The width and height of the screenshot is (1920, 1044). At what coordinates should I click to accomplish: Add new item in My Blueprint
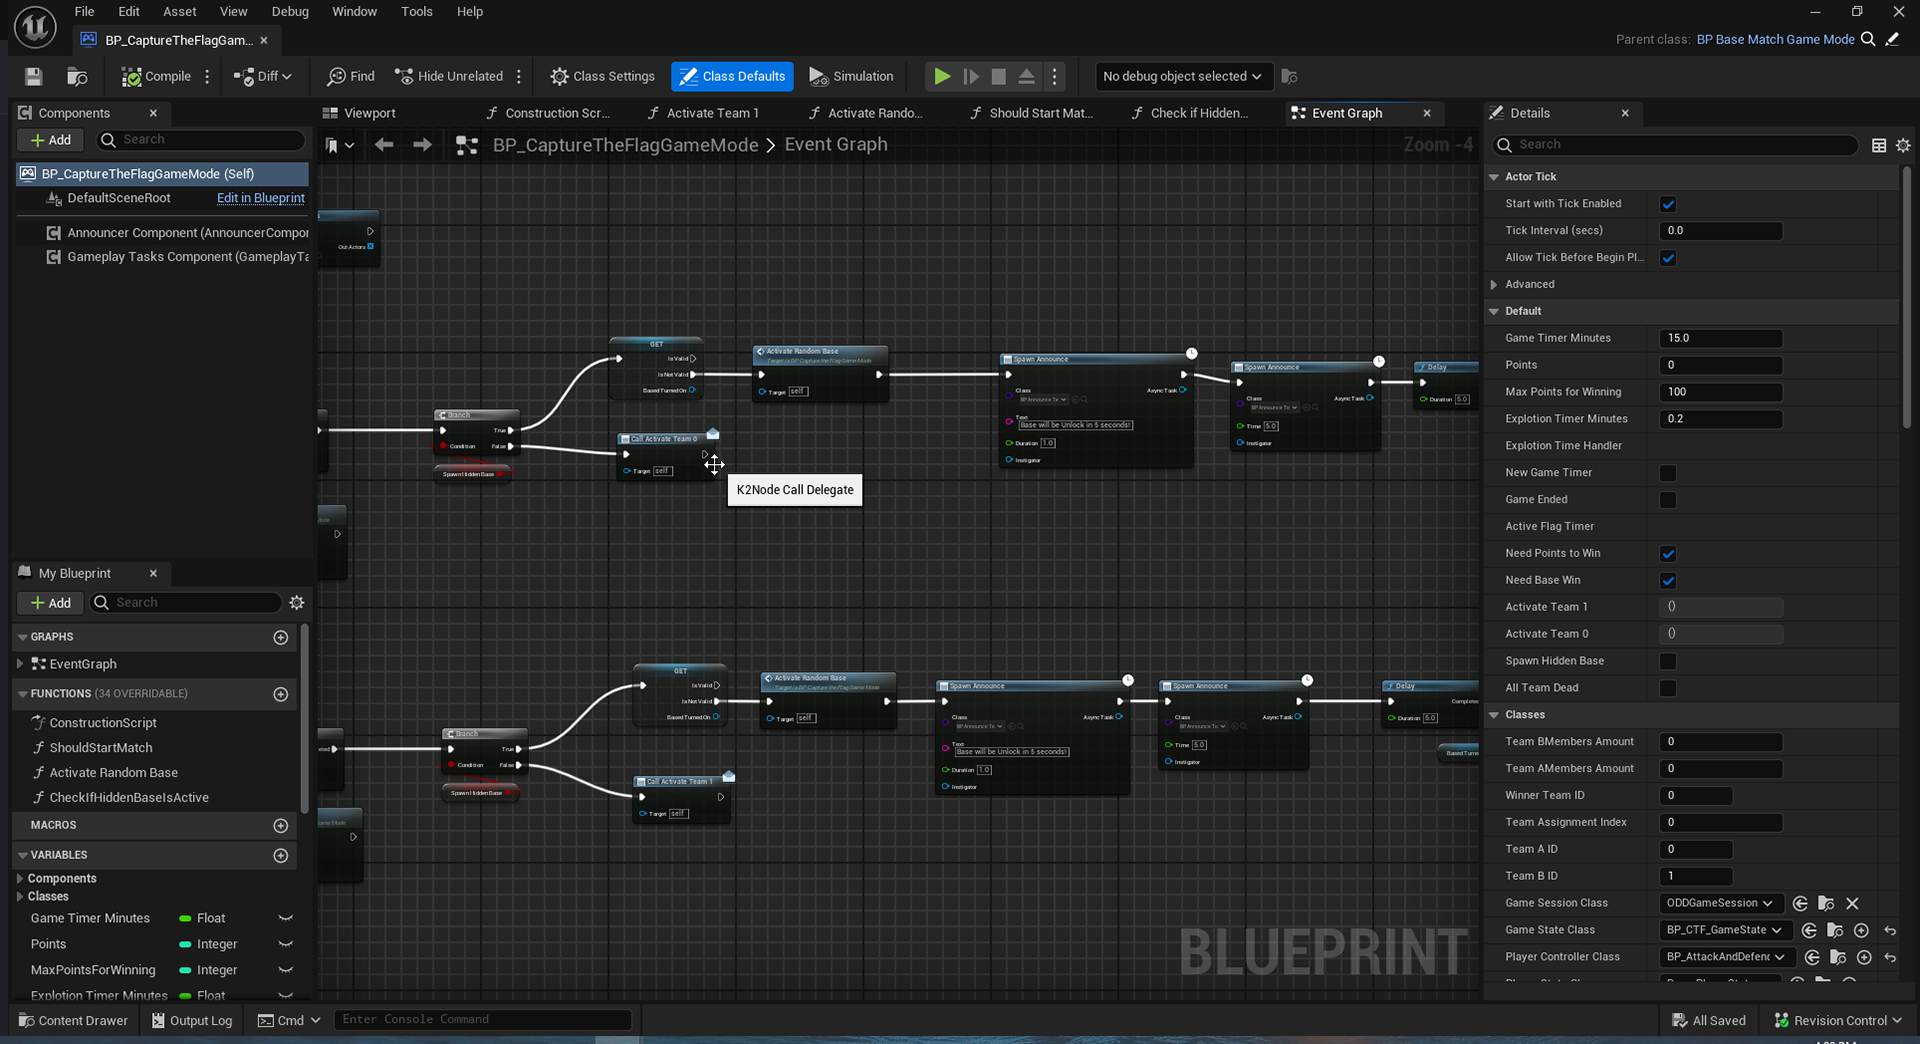pos(51,602)
